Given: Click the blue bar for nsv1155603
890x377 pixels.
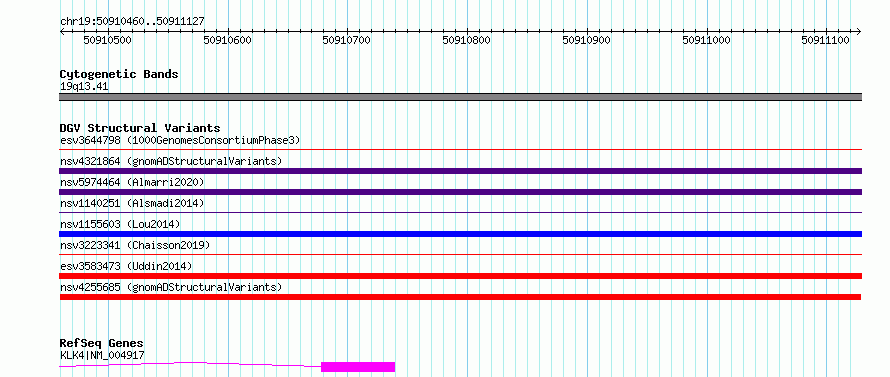Looking at the screenshot, I should pos(460,234).
